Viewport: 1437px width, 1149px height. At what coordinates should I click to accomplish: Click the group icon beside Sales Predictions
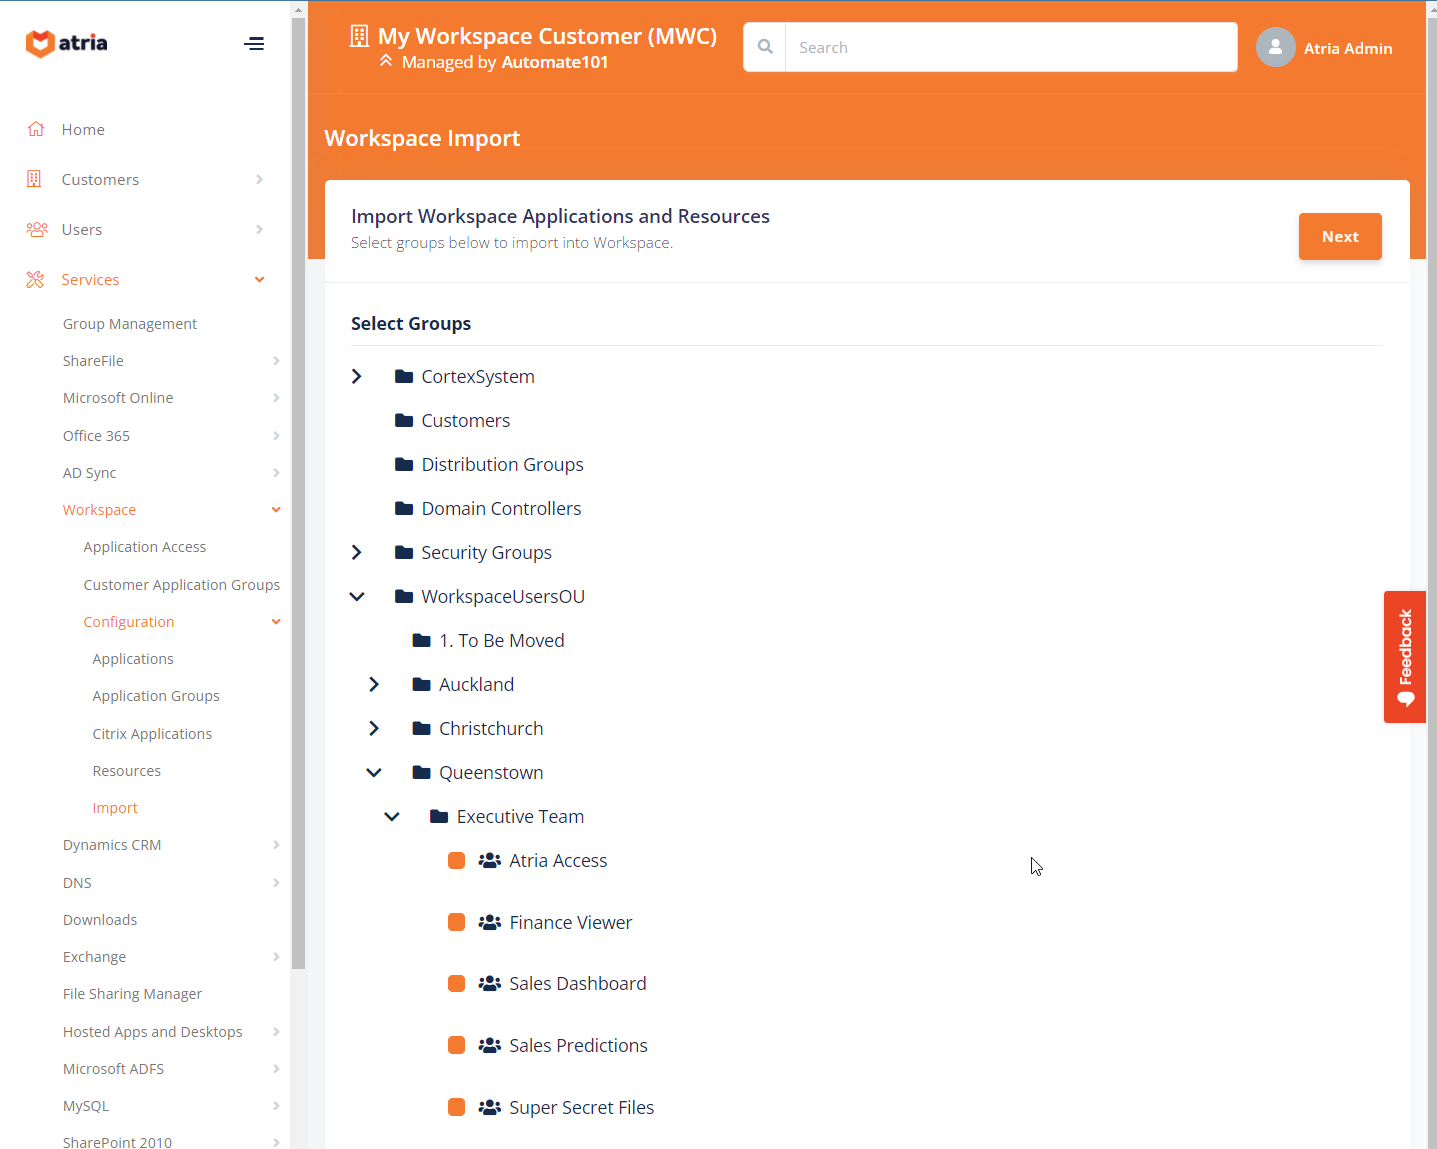489,1045
